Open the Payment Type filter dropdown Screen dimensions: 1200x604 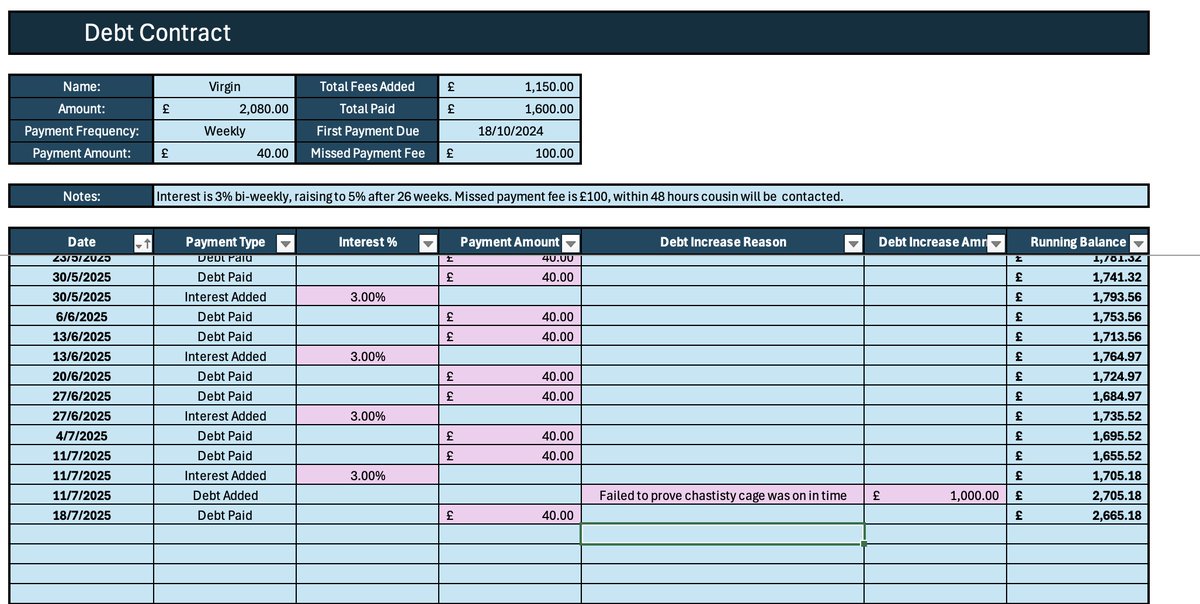pyautogui.click(x=285, y=243)
